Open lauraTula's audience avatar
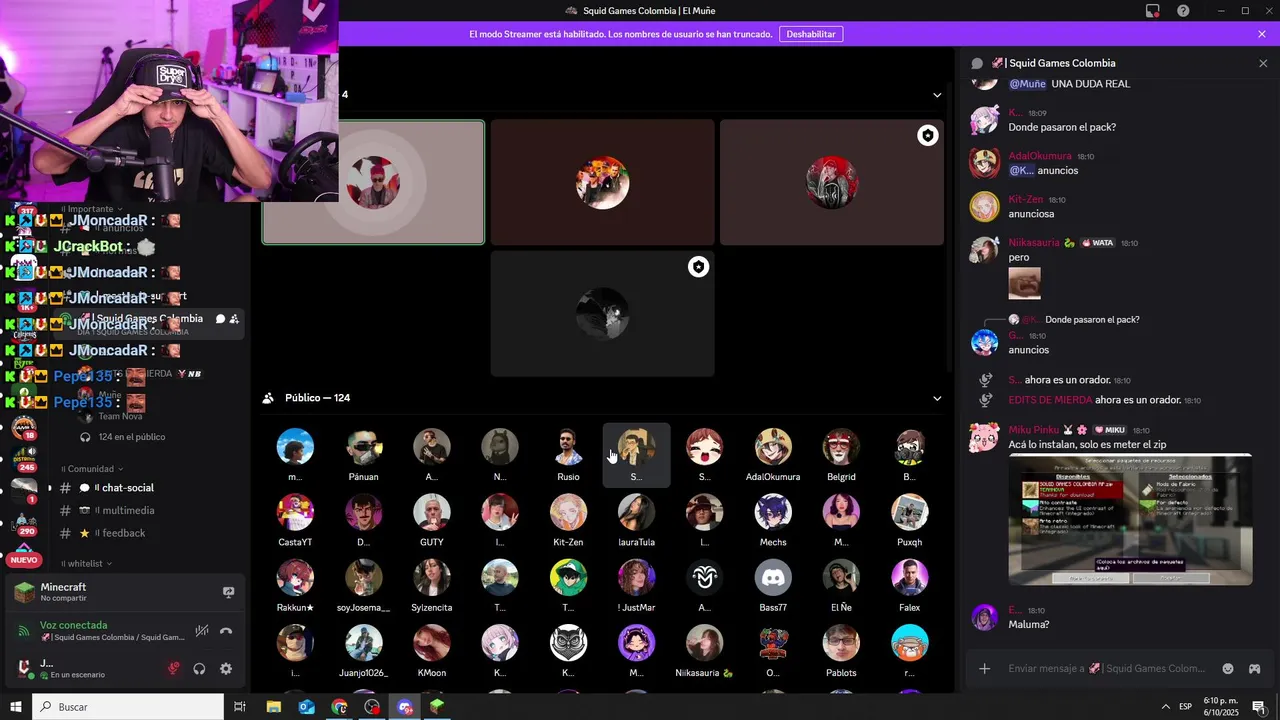The image size is (1280, 720). (636, 512)
